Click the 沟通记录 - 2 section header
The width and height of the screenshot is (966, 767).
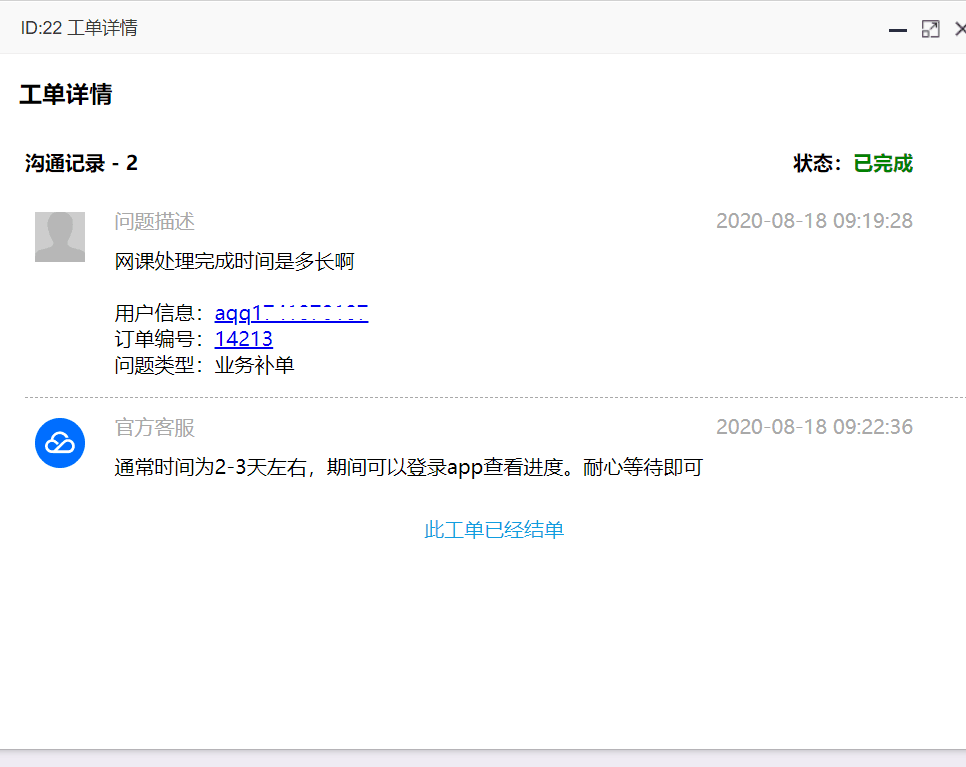80,163
